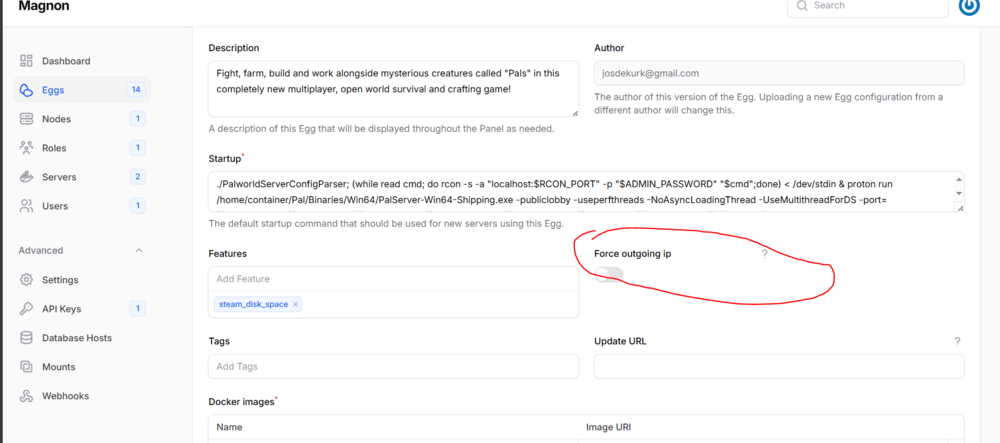Go to the API Keys page
This screenshot has height=443, width=1000.
tap(82, 309)
